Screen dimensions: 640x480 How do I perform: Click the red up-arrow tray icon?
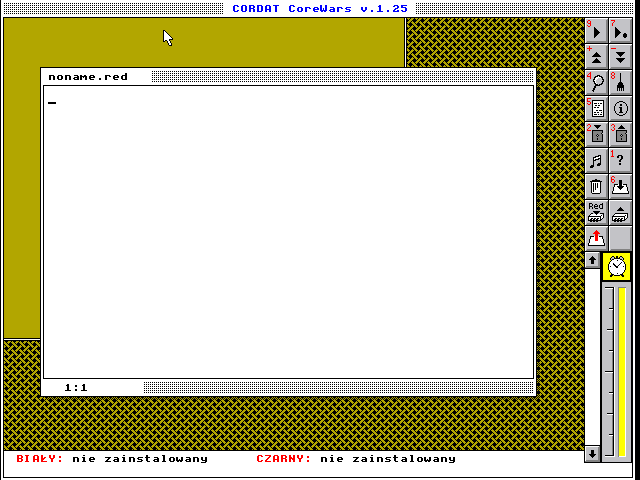pos(596,238)
